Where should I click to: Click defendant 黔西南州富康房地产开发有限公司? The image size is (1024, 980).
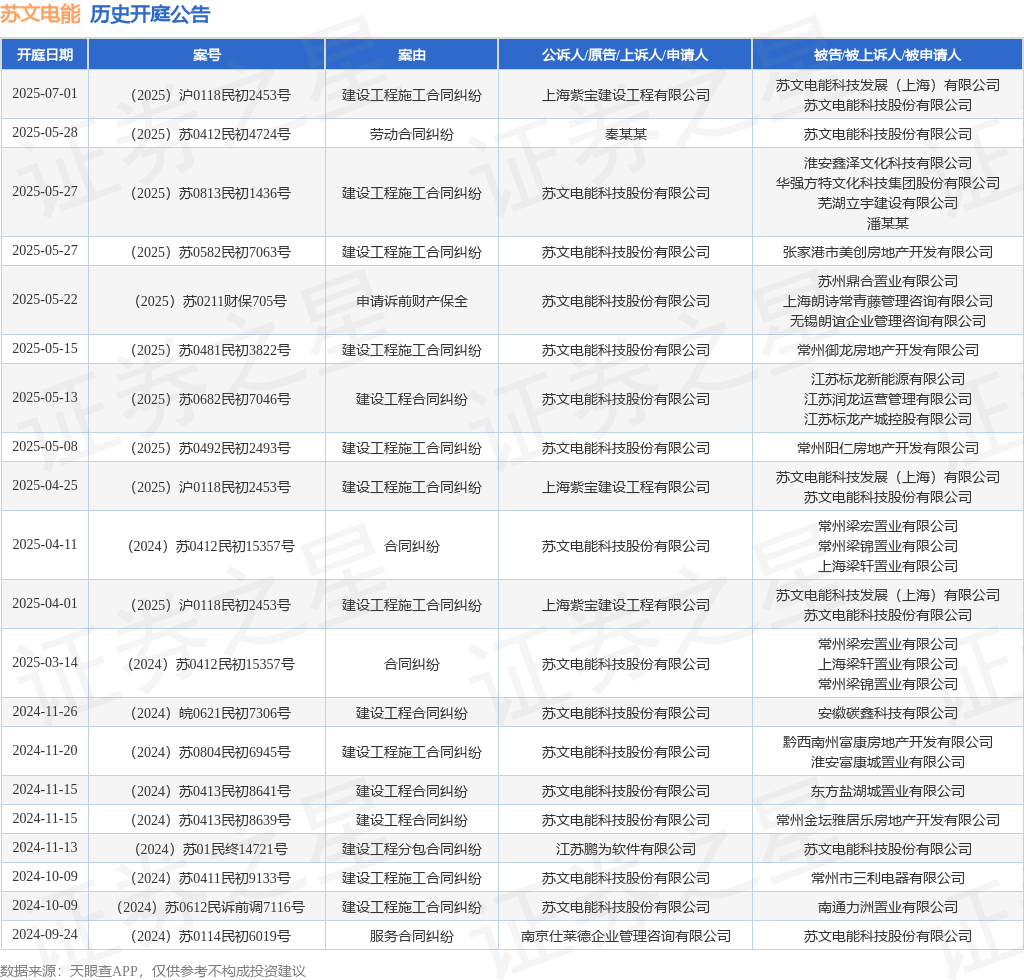(888, 742)
